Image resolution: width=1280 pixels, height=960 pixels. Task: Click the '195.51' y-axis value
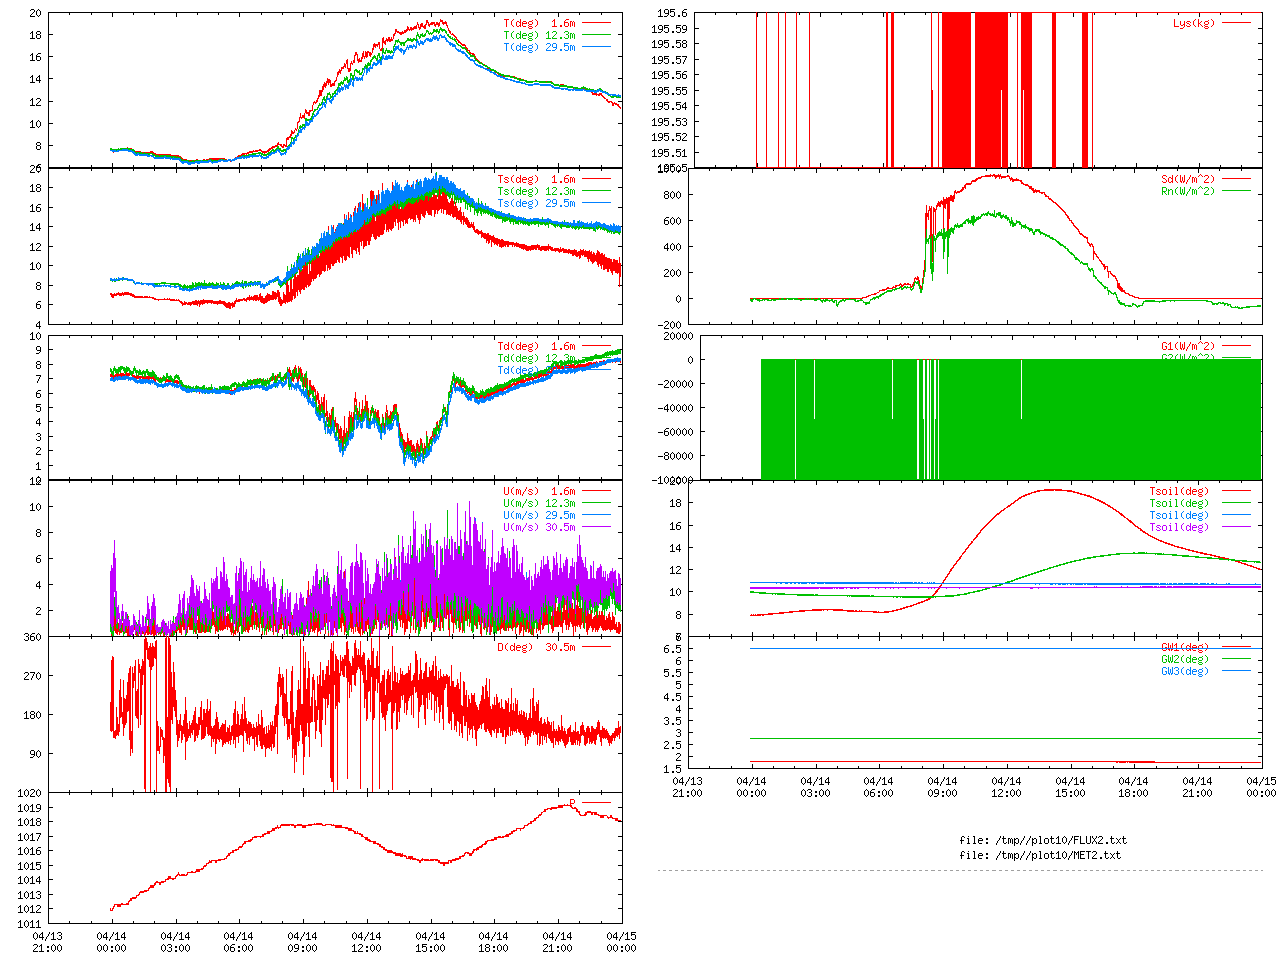(669, 153)
